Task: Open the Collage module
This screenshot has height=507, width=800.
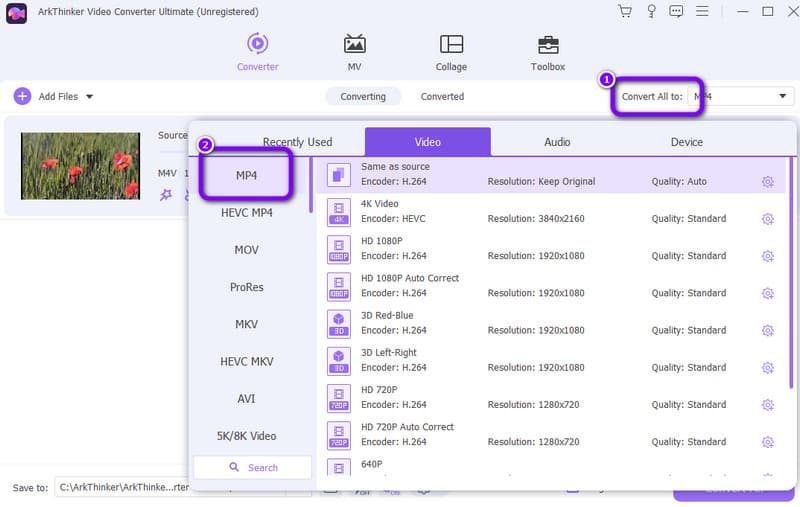Action: pyautogui.click(x=451, y=52)
